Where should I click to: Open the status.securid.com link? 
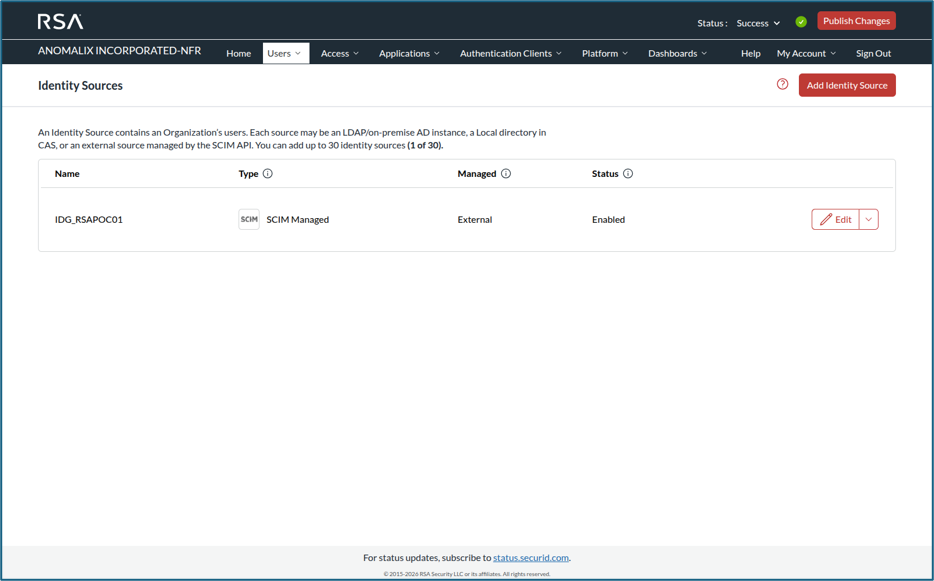[x=531, y=558]
